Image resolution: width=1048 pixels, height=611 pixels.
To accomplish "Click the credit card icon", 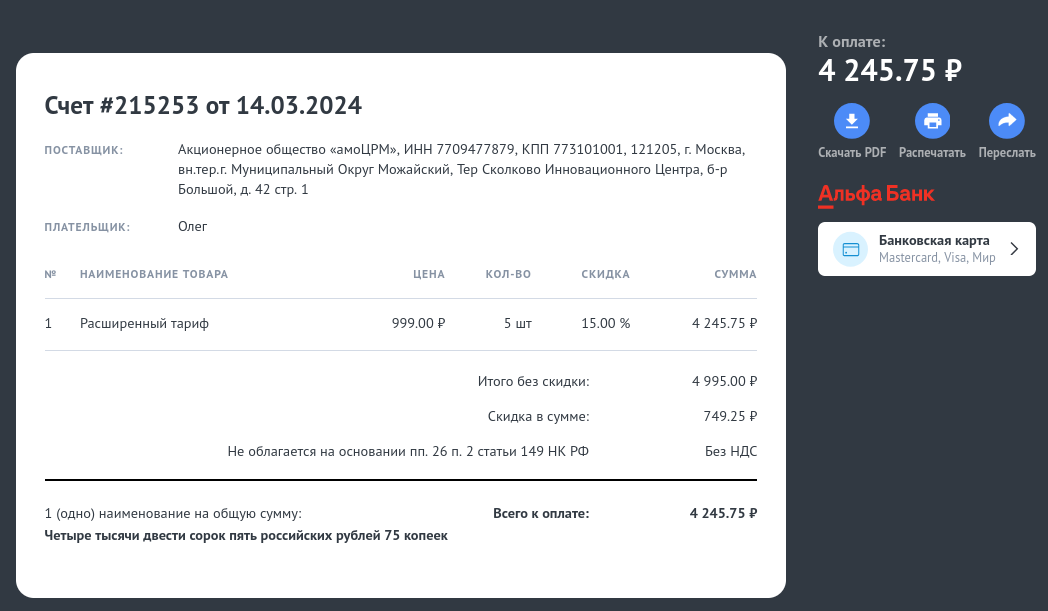I will (851, 249).
